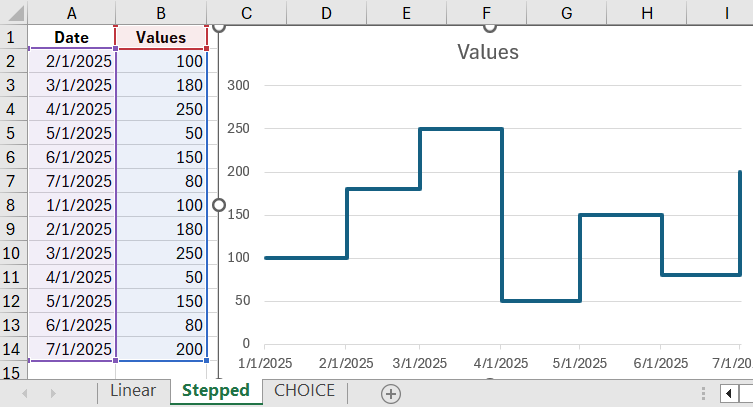Select cell B2 with value 100
The image size is (753, 407).
(161, 61)
